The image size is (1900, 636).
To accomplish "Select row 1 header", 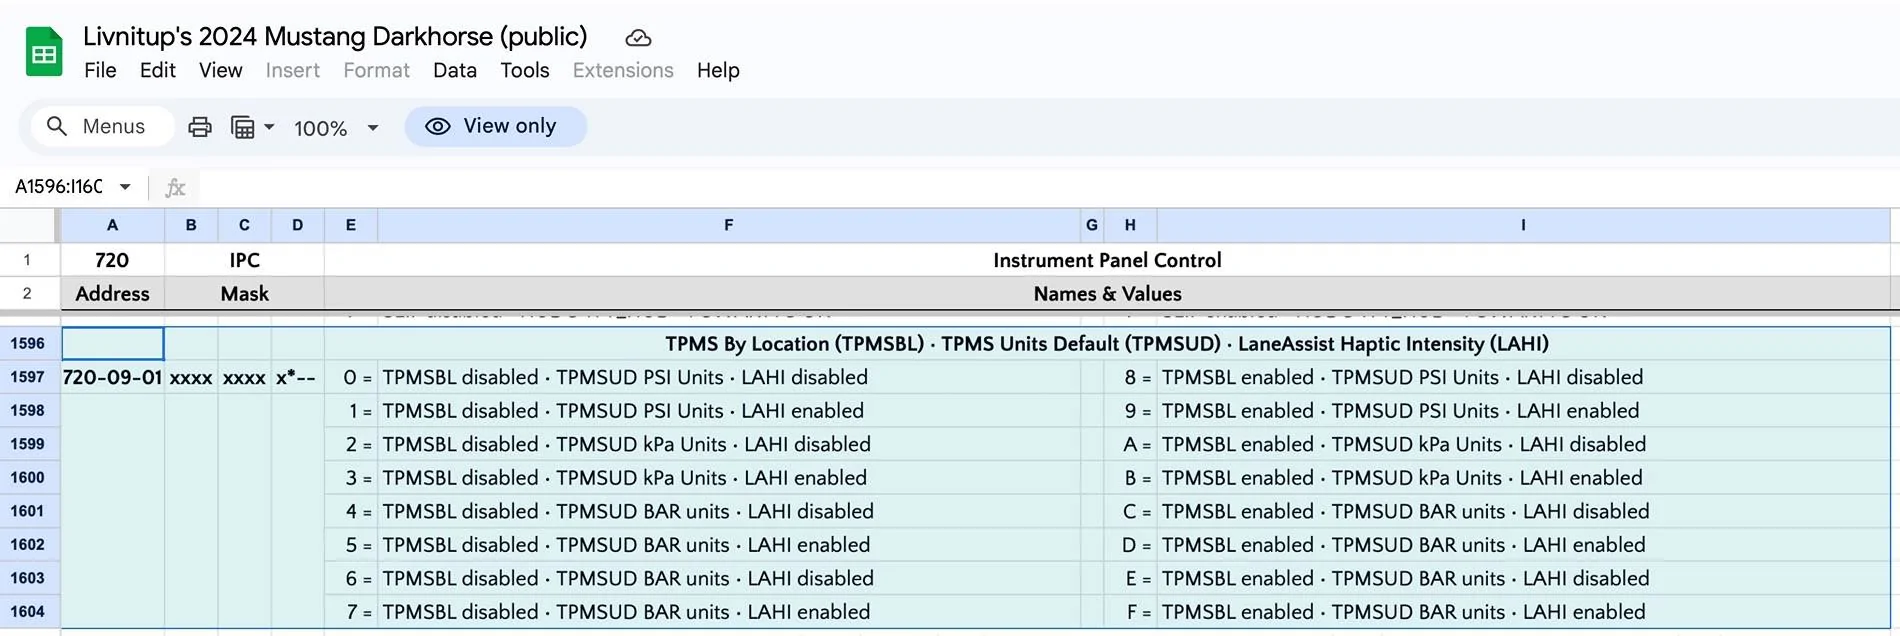I will pyautogui.click(x=28, y=260).
